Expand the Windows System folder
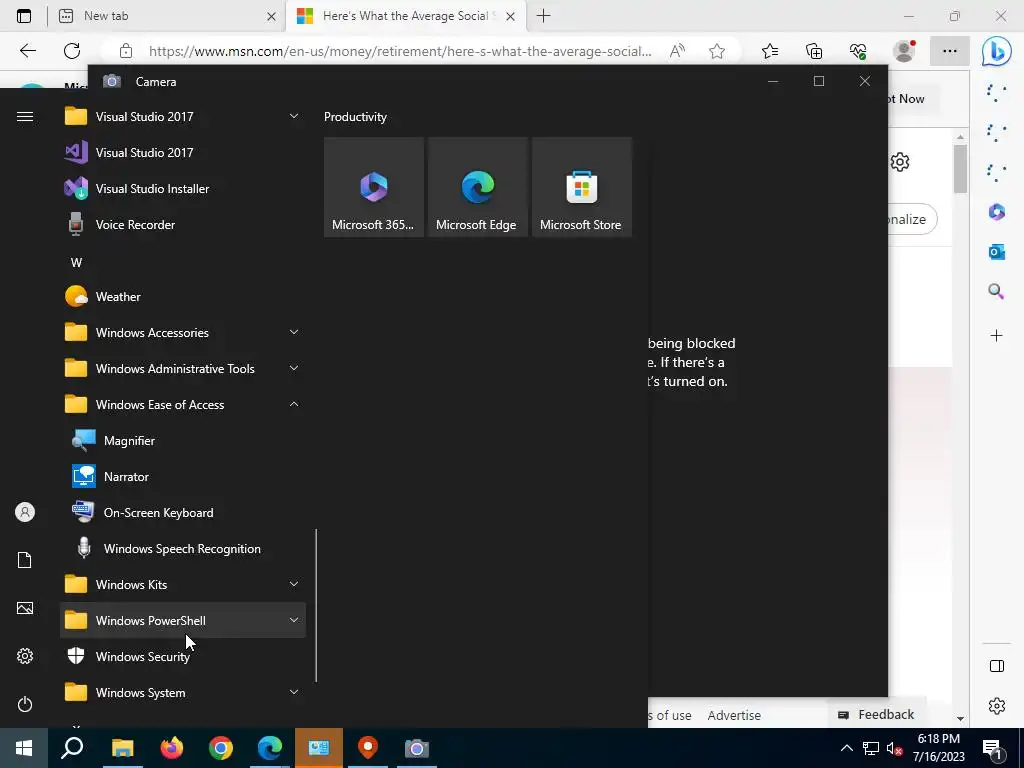Image resolution: width=1024 pixels, height=768 pixels. 183,692
